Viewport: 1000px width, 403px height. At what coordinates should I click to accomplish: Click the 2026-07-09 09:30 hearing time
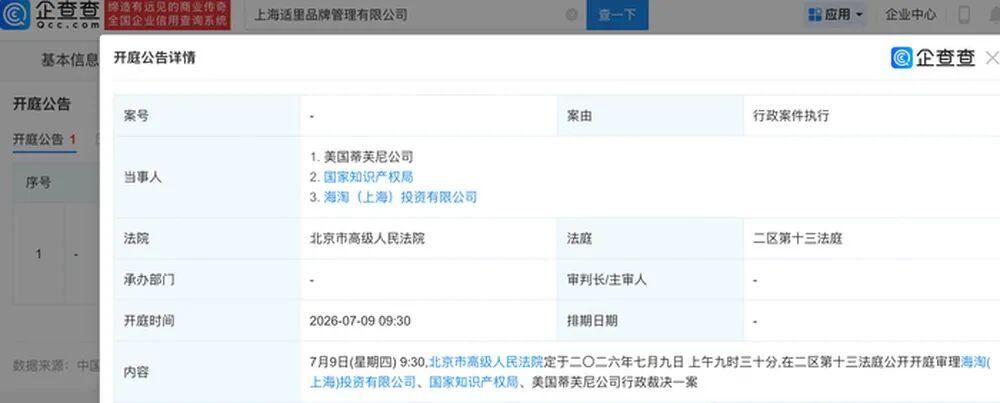click(x=360, y=321)
